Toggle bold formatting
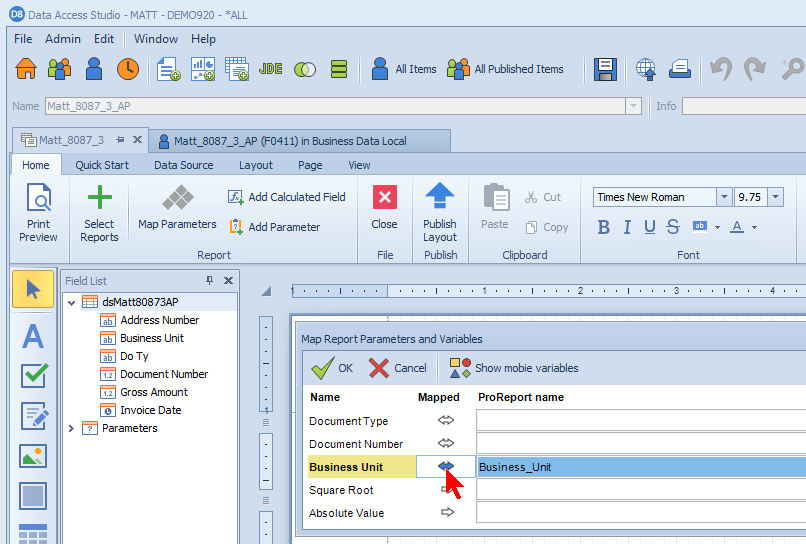The height and width of the screenshot is (544, 806). tap(603, 227)
